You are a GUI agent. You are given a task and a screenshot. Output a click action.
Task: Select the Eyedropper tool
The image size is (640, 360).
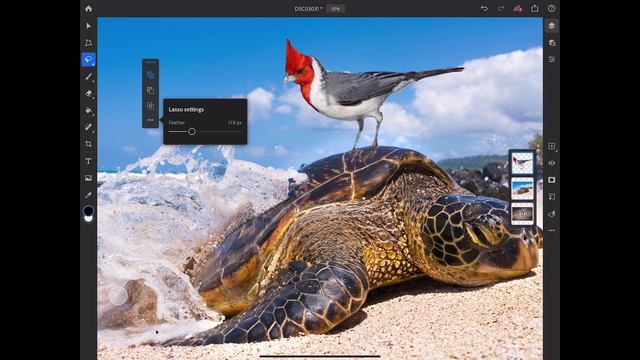89,195
